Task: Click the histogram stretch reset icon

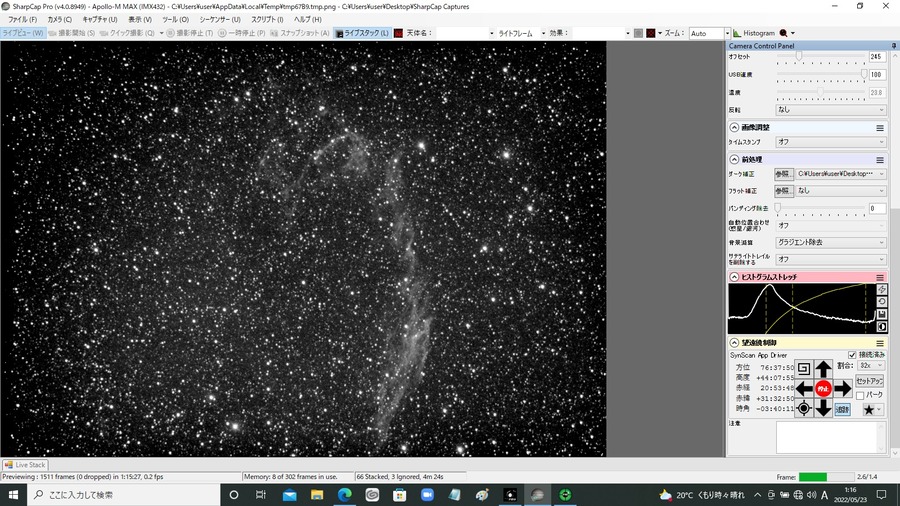Action: coord(882,302)
